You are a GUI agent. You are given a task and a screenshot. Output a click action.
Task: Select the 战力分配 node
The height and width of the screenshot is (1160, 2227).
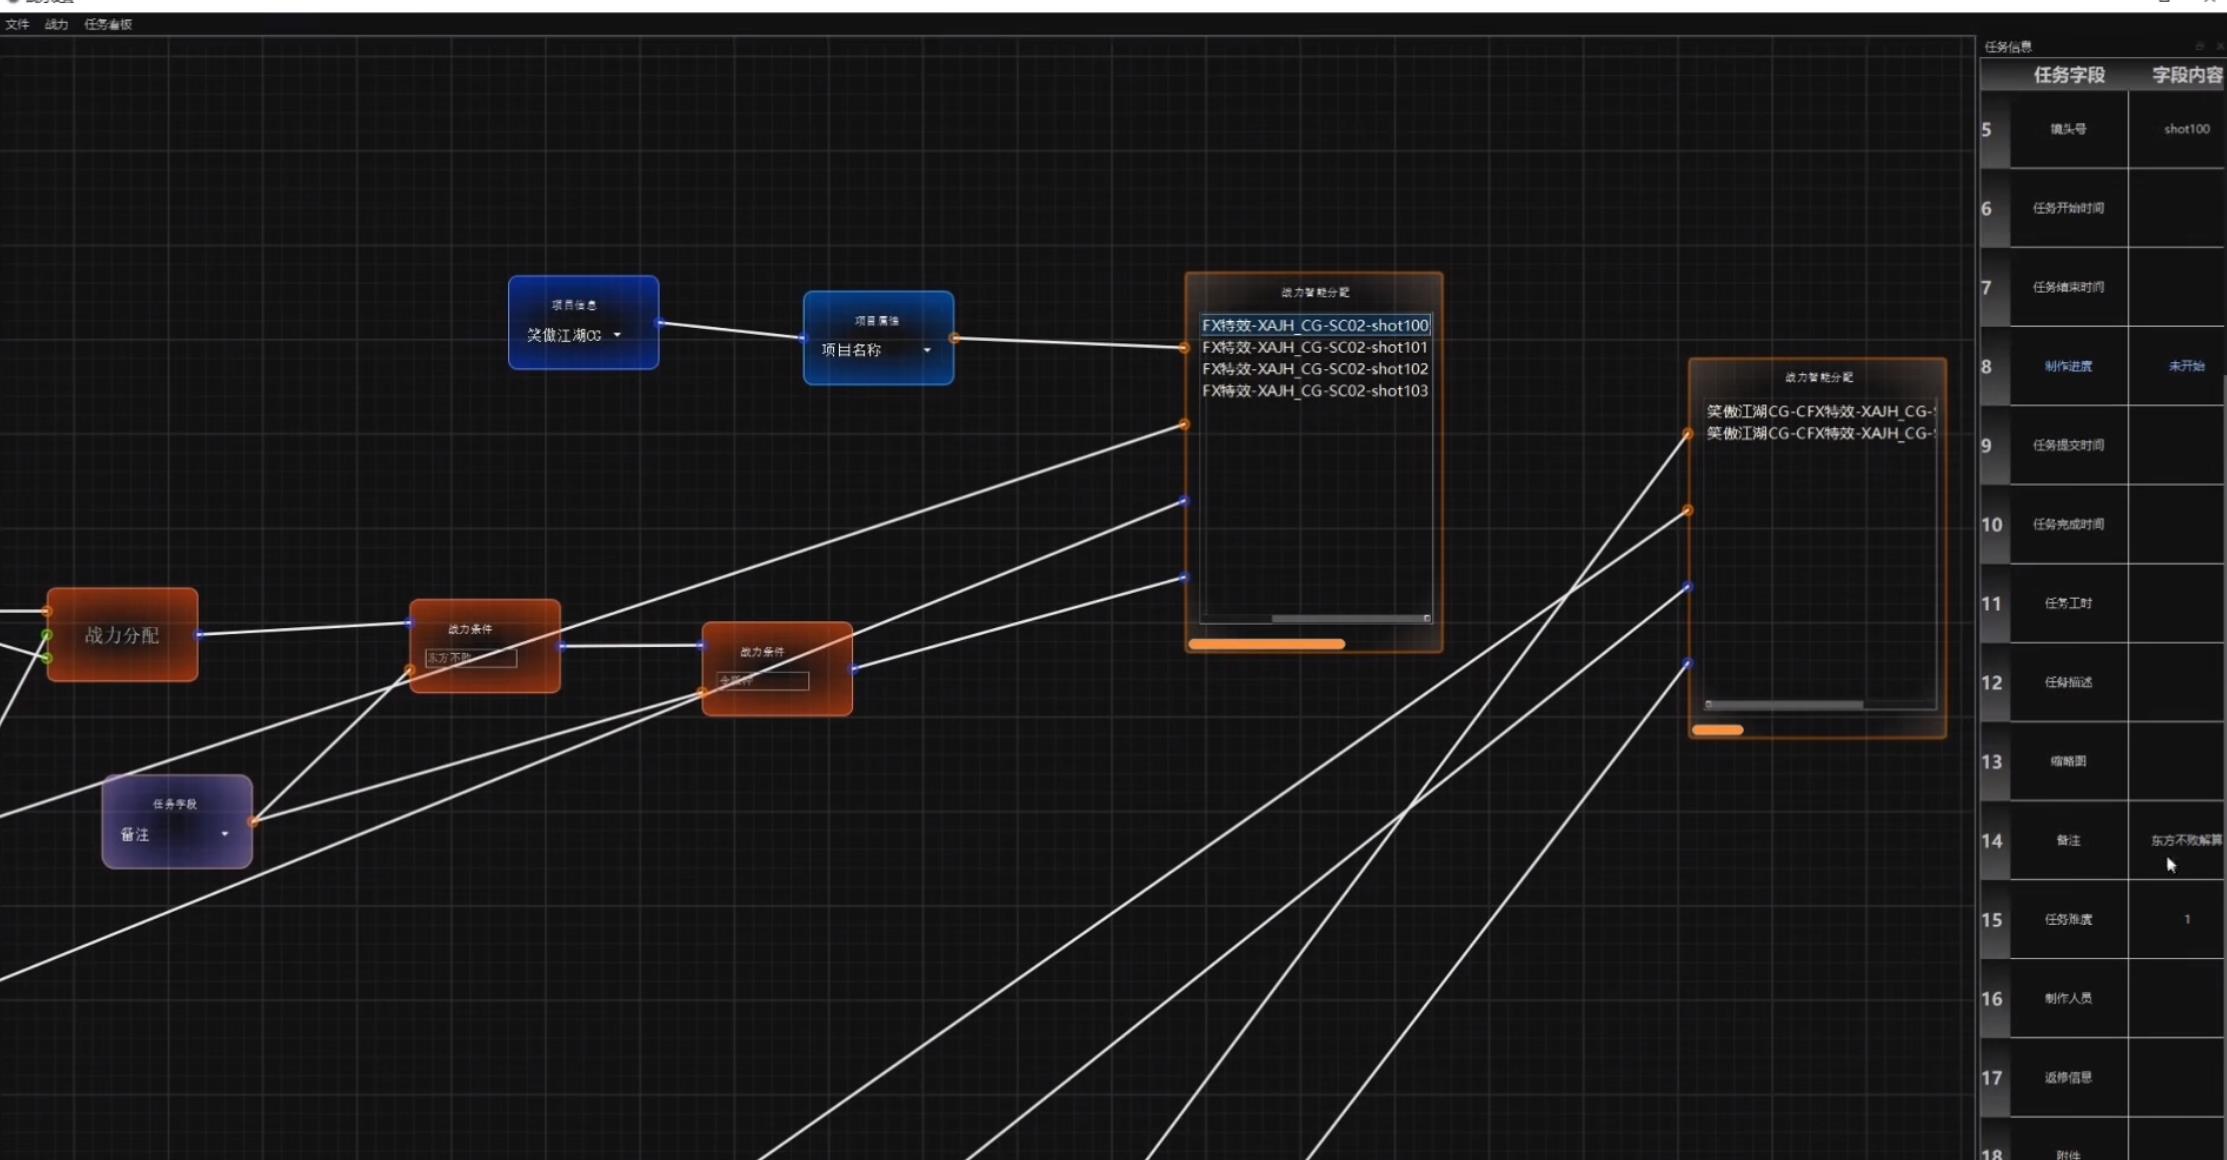pyautogui.click(x=122, y=635)
